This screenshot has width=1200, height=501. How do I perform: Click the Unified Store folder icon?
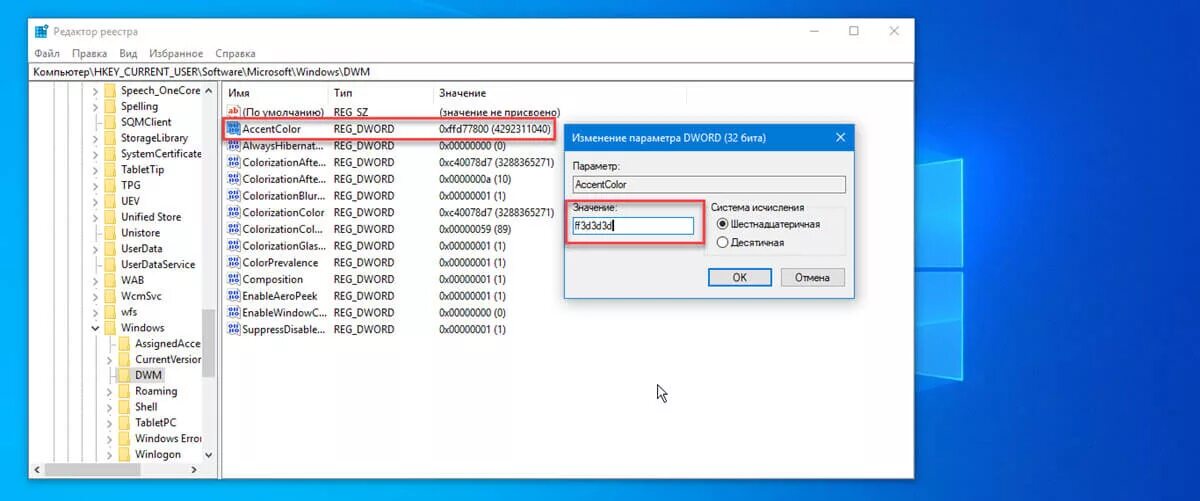point(110,217)
